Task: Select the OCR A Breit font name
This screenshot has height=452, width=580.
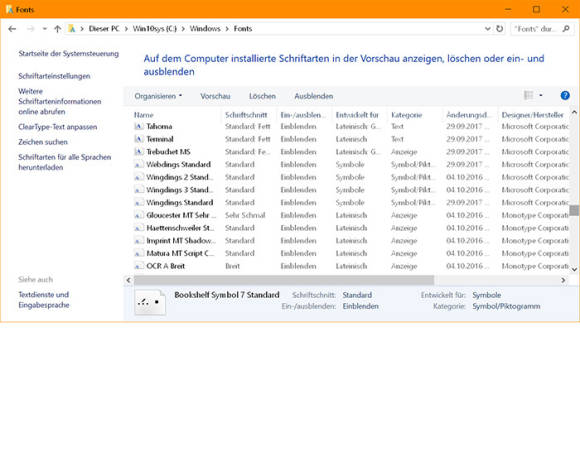Action: click(x=166, y=266)
